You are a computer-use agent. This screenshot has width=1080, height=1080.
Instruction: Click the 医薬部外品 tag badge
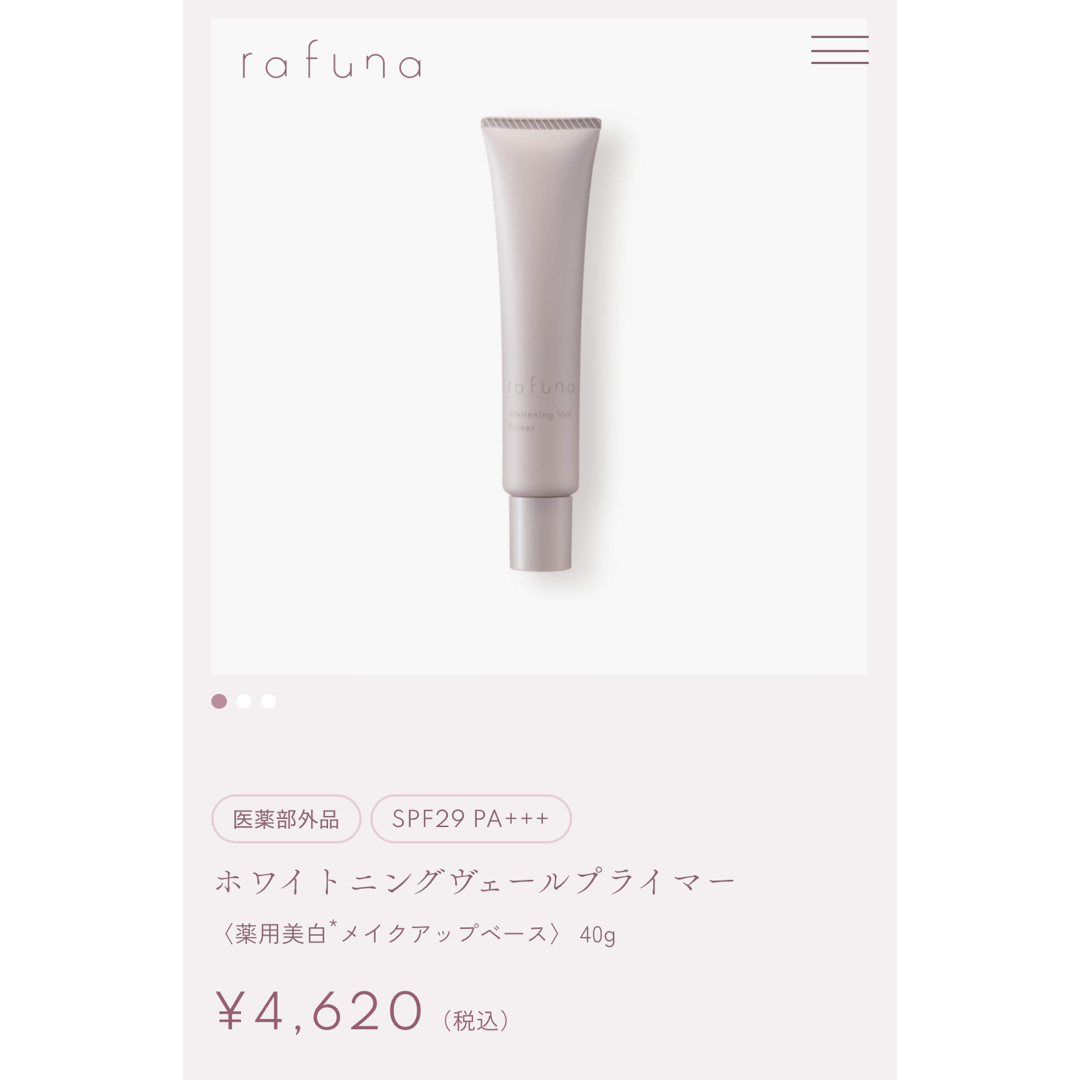point(286,819)
